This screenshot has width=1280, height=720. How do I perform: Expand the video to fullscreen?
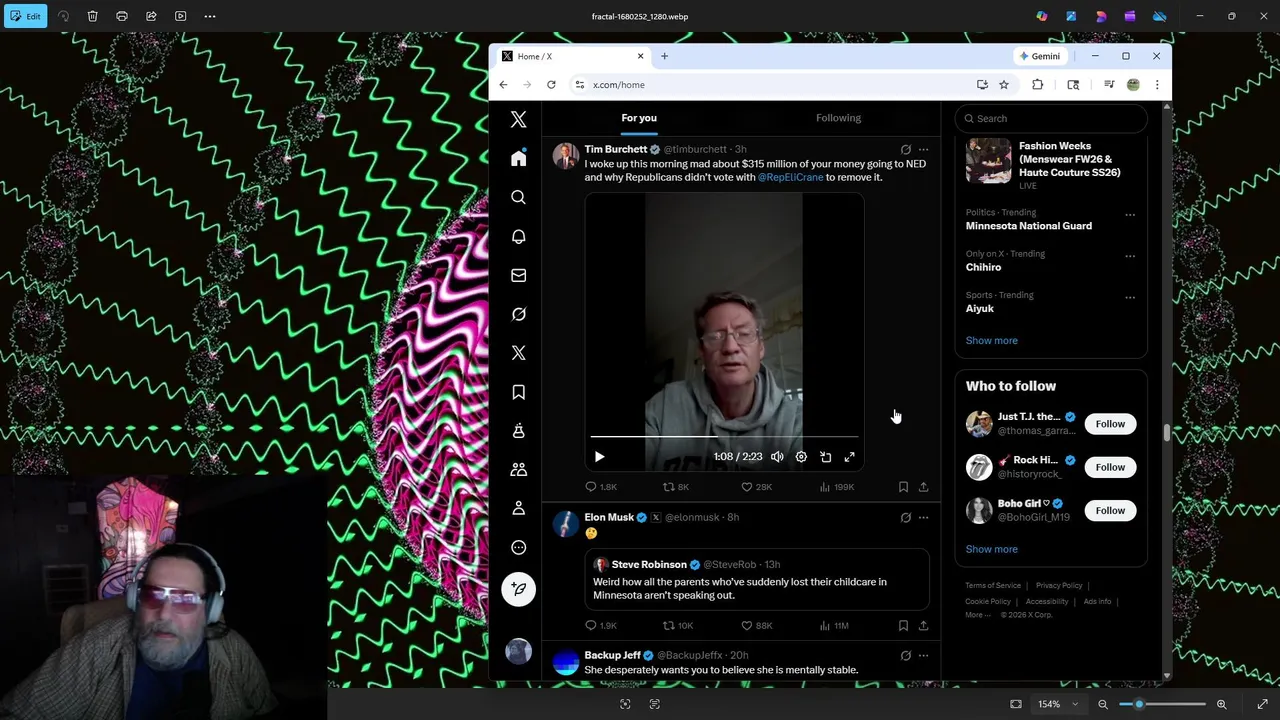[x=849, y=457]
